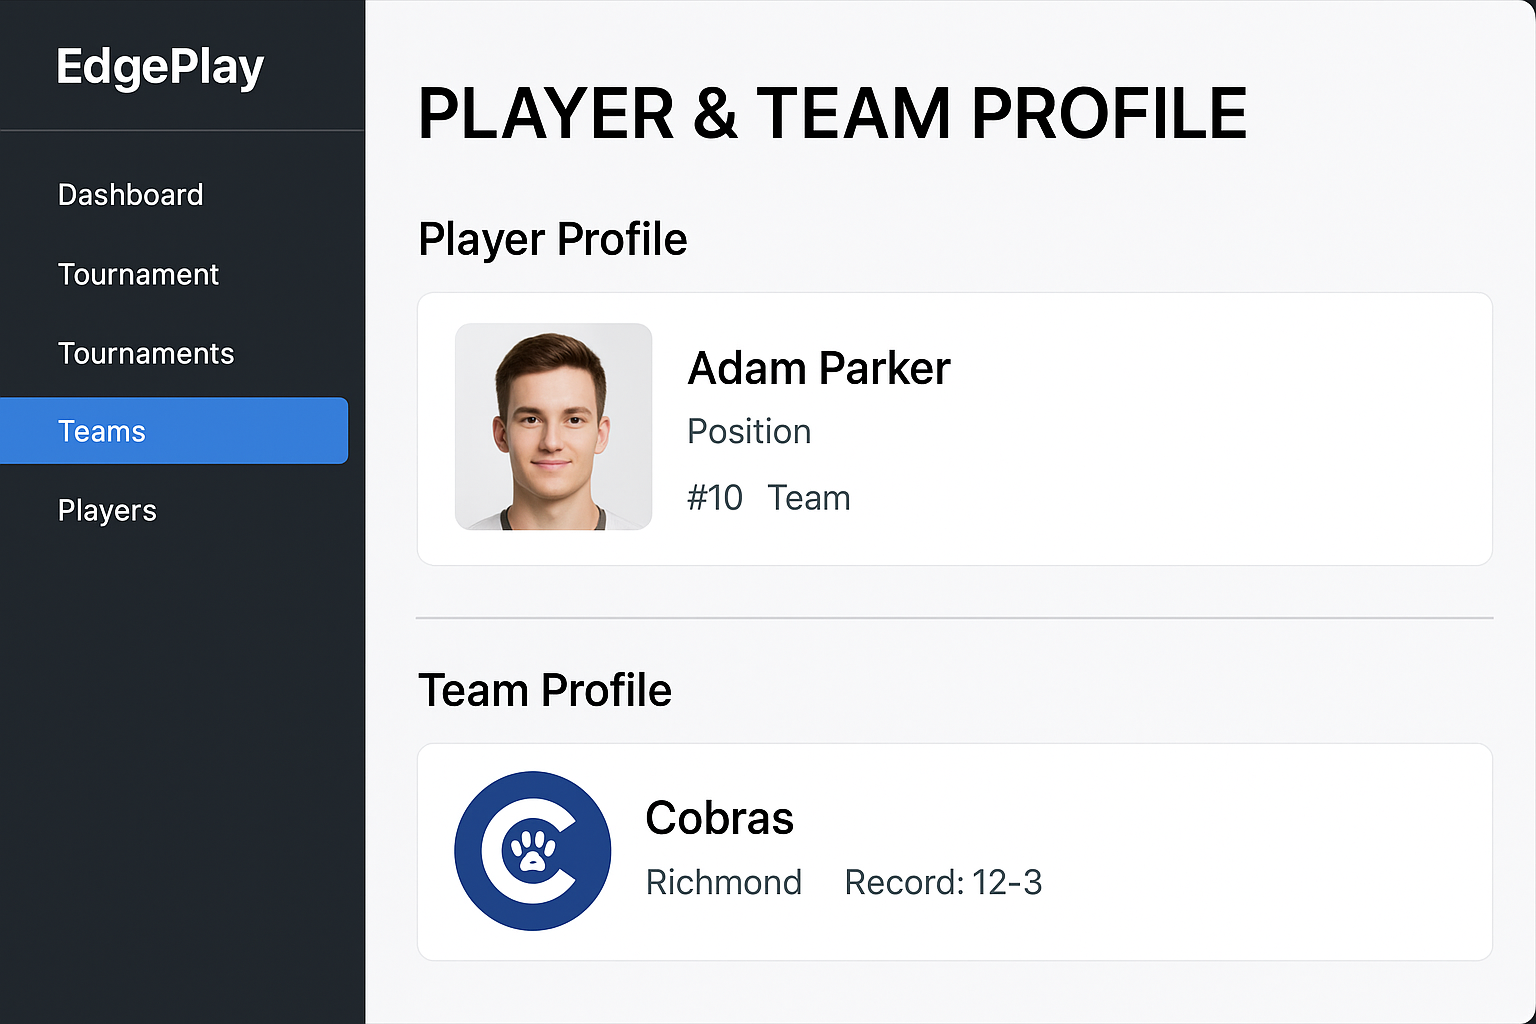The width and height of the screenshot is (1536, 1024).
Task: Open the Dashboard section
Action: (x=130, y=194)
